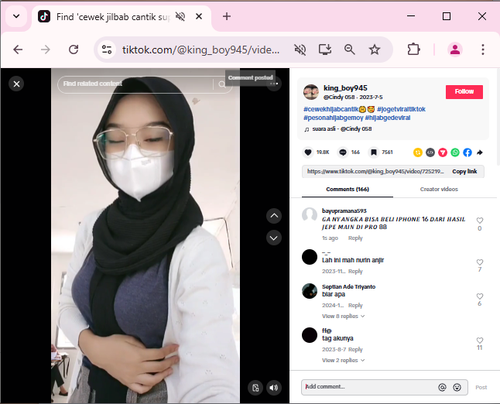Save video with bookmark icon
Image resolution: width=500 pixels, height=404 pixels.
[374, 152]
